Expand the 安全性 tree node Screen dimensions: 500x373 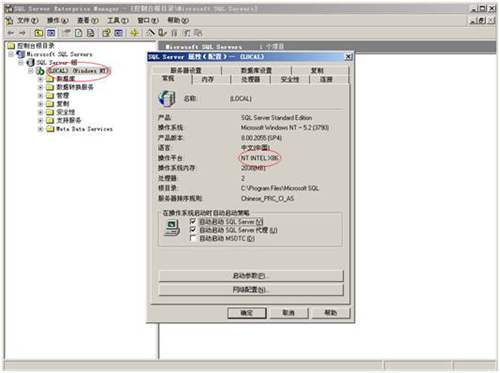pos(40,112)
